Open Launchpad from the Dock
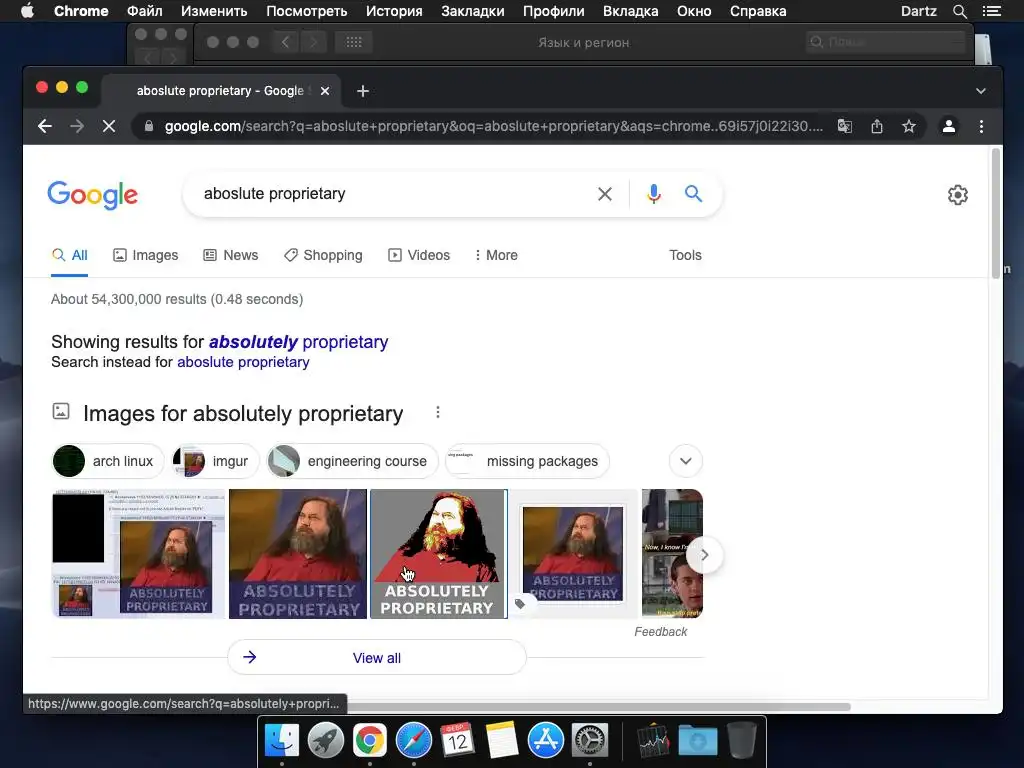 click(x=325, y=741)
